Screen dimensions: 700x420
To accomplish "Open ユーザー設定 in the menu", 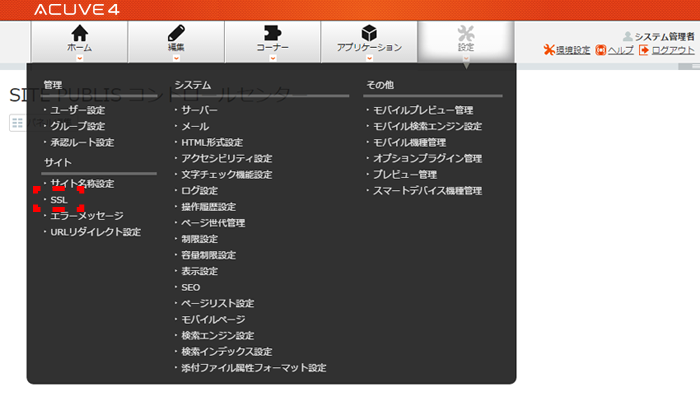I will (78, 110).
